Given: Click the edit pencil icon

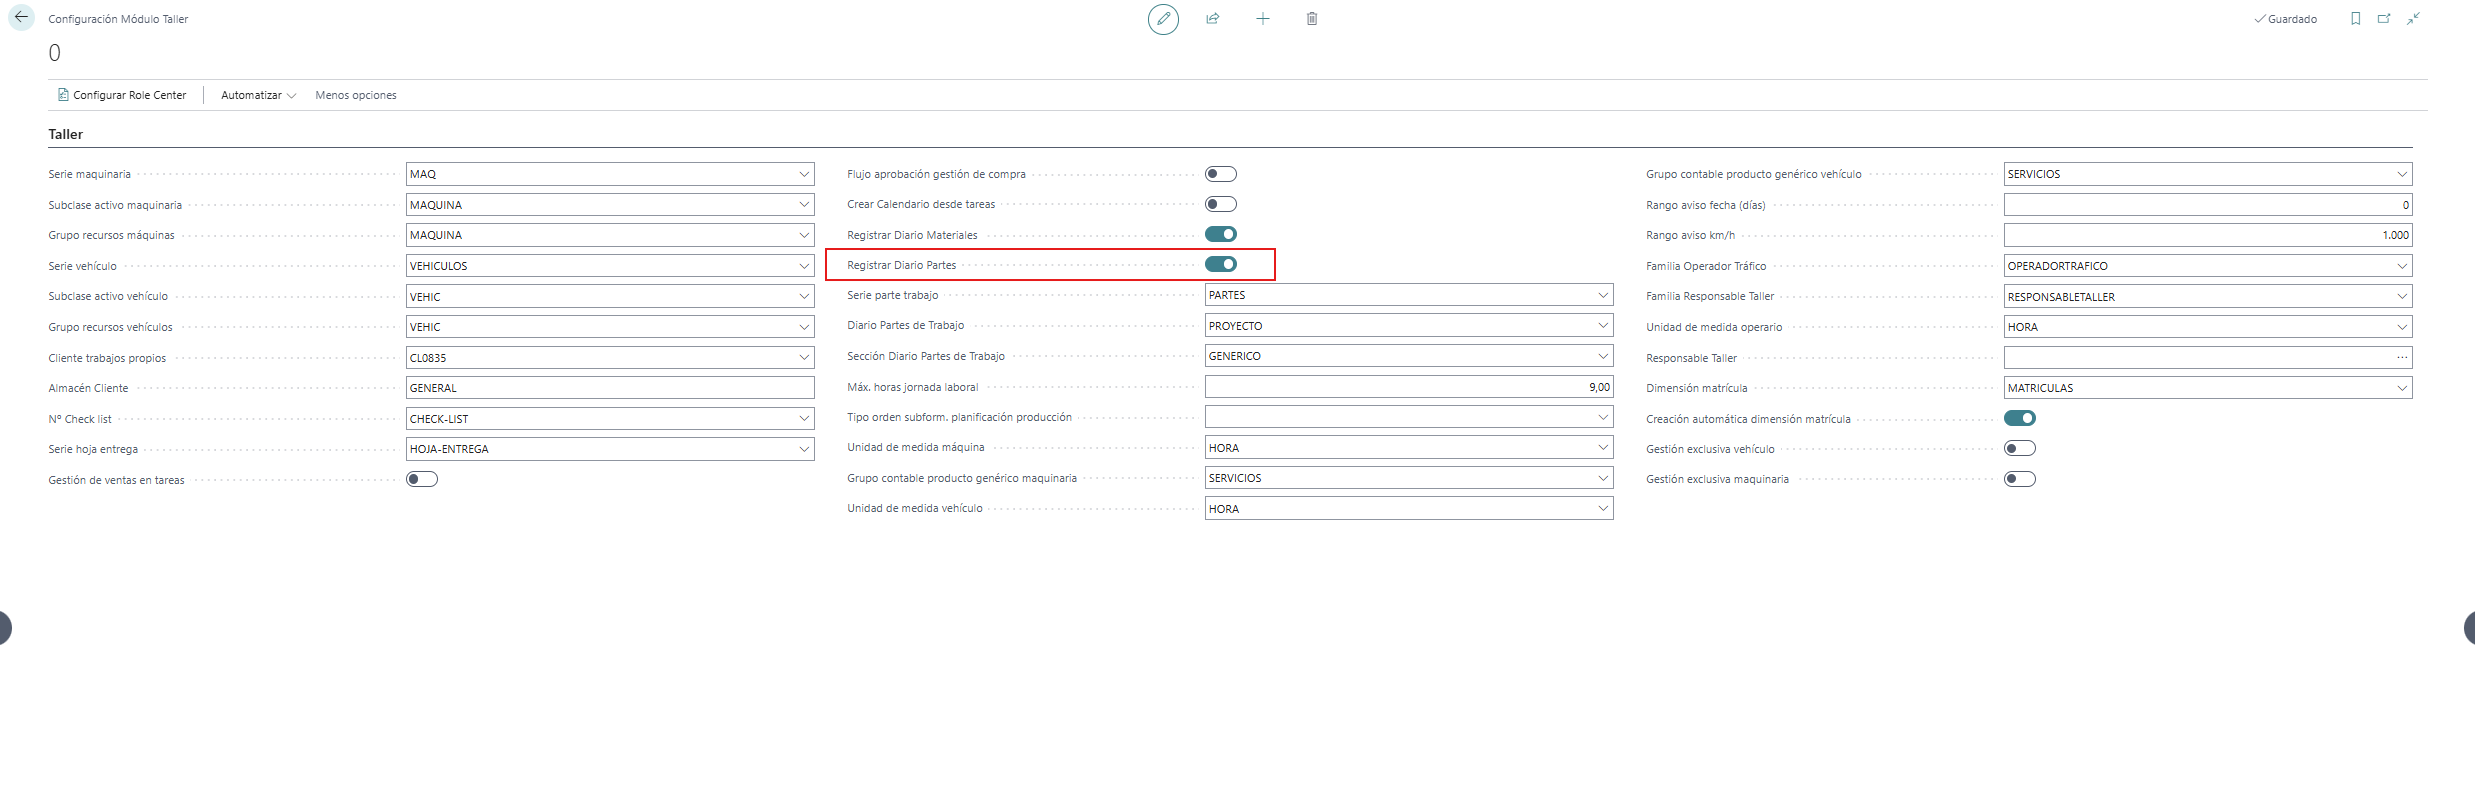Looking at the screenshot, I should (1163, 19).
